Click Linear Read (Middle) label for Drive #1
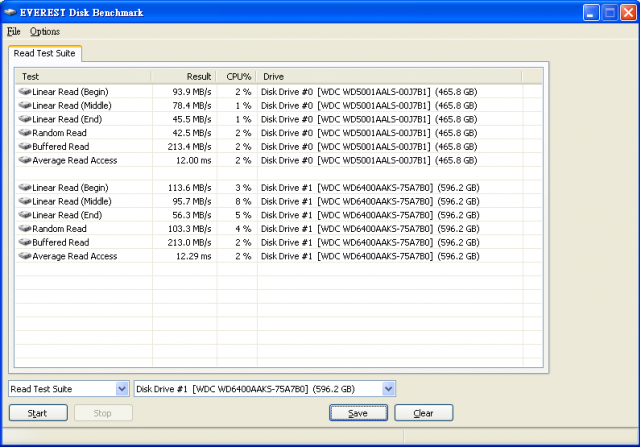Screen dimensions: 640x447 coord(72,202)
